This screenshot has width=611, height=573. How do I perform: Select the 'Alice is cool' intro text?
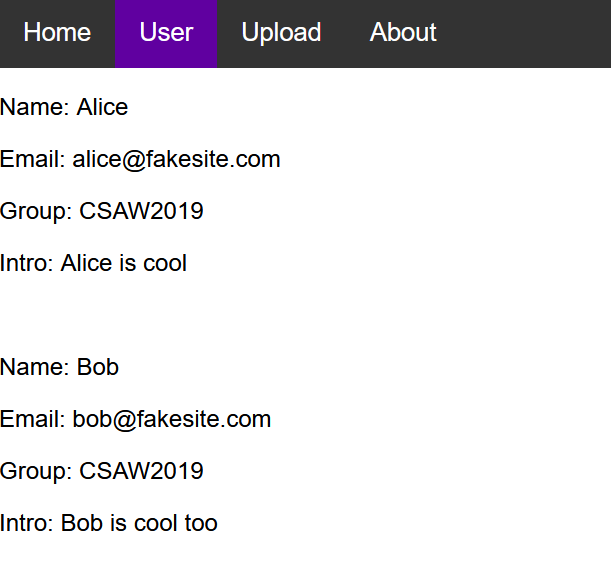(124, 263)
